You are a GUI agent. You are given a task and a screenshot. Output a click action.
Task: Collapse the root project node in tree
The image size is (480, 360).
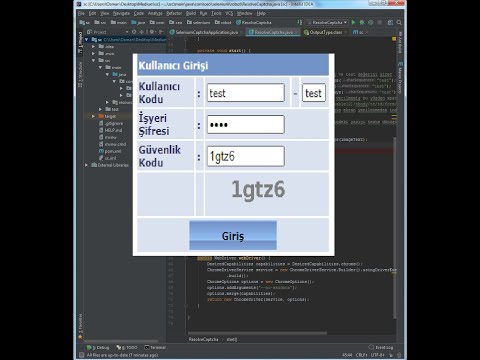pos(87,39)
